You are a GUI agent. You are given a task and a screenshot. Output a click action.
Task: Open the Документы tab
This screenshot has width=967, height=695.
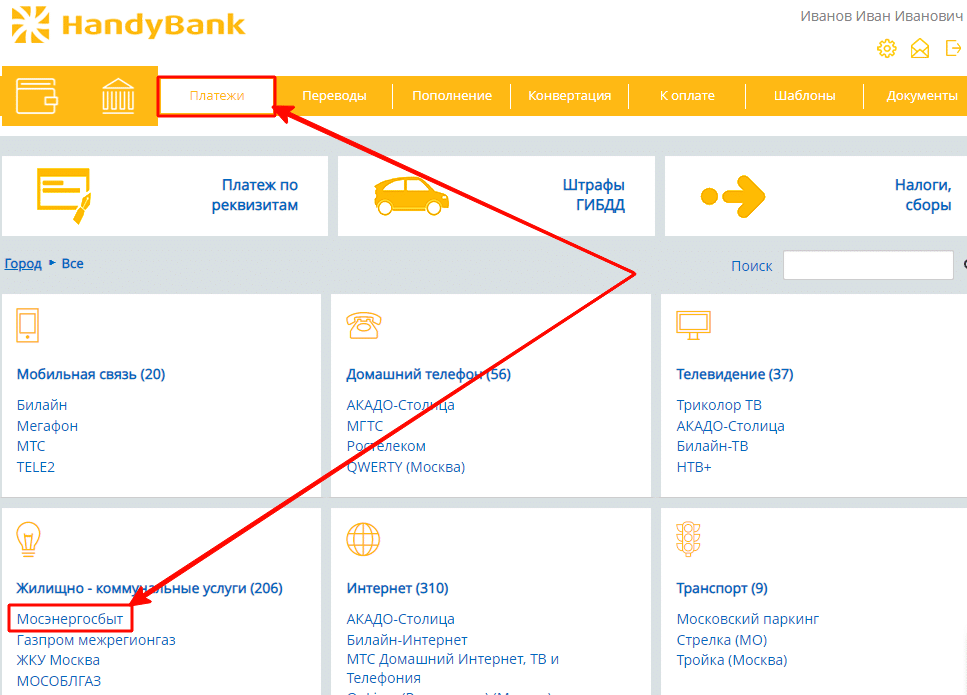(921, 96)
